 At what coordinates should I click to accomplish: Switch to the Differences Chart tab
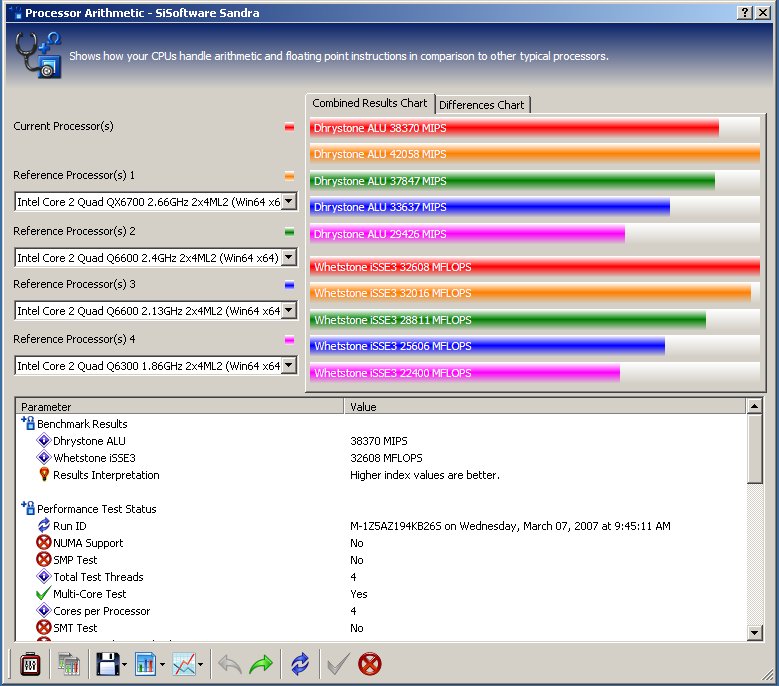pos(481,105)
